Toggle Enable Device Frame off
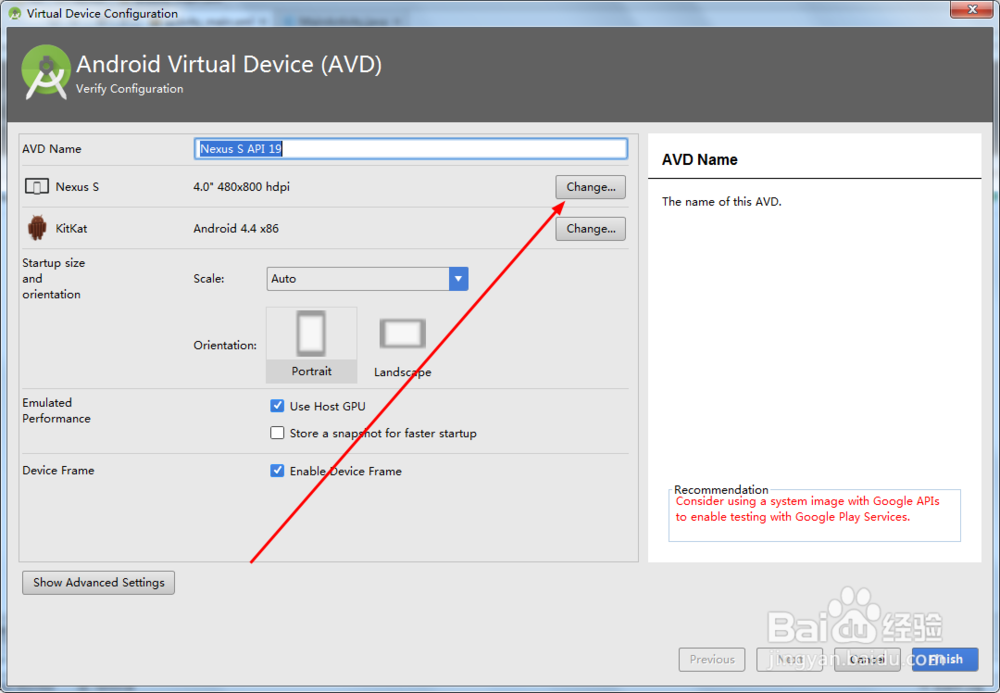1000x693 pixels. (277, 470)
